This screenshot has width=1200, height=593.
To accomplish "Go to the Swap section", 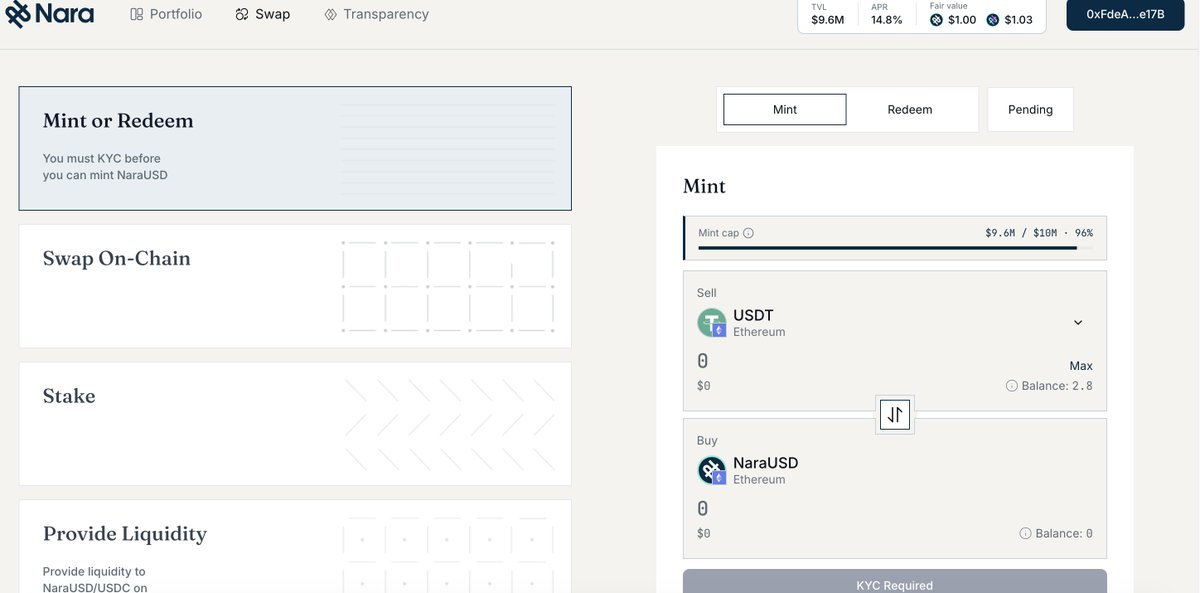I will pyautogui.click(x=263, y=14).
